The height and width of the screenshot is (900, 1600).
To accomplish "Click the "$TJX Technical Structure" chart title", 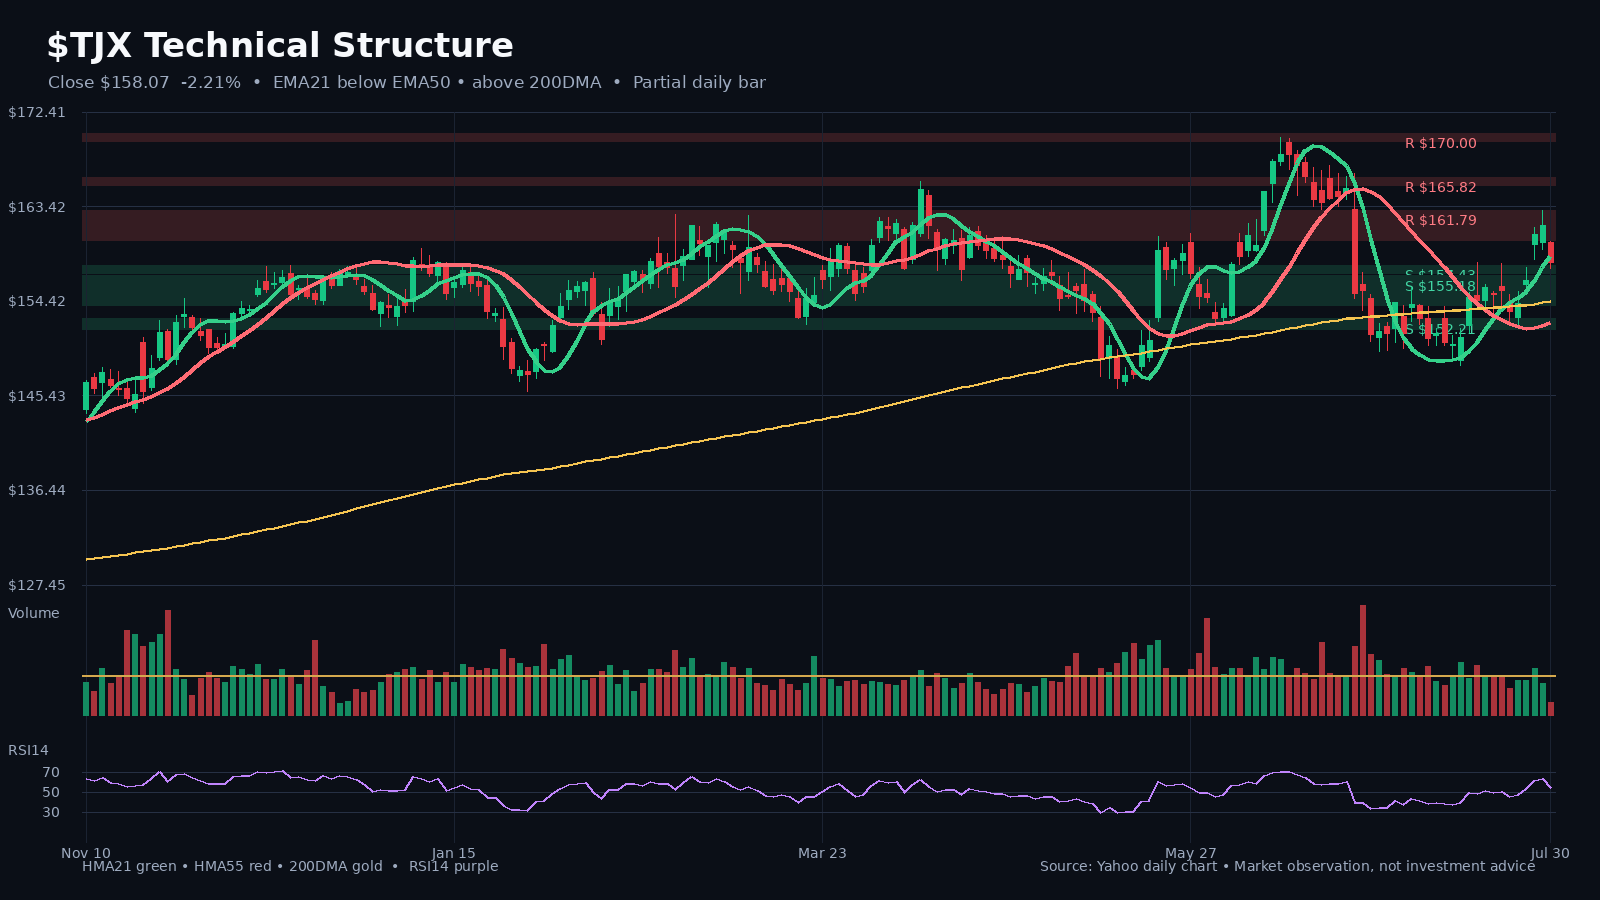I will pos(280,46).
